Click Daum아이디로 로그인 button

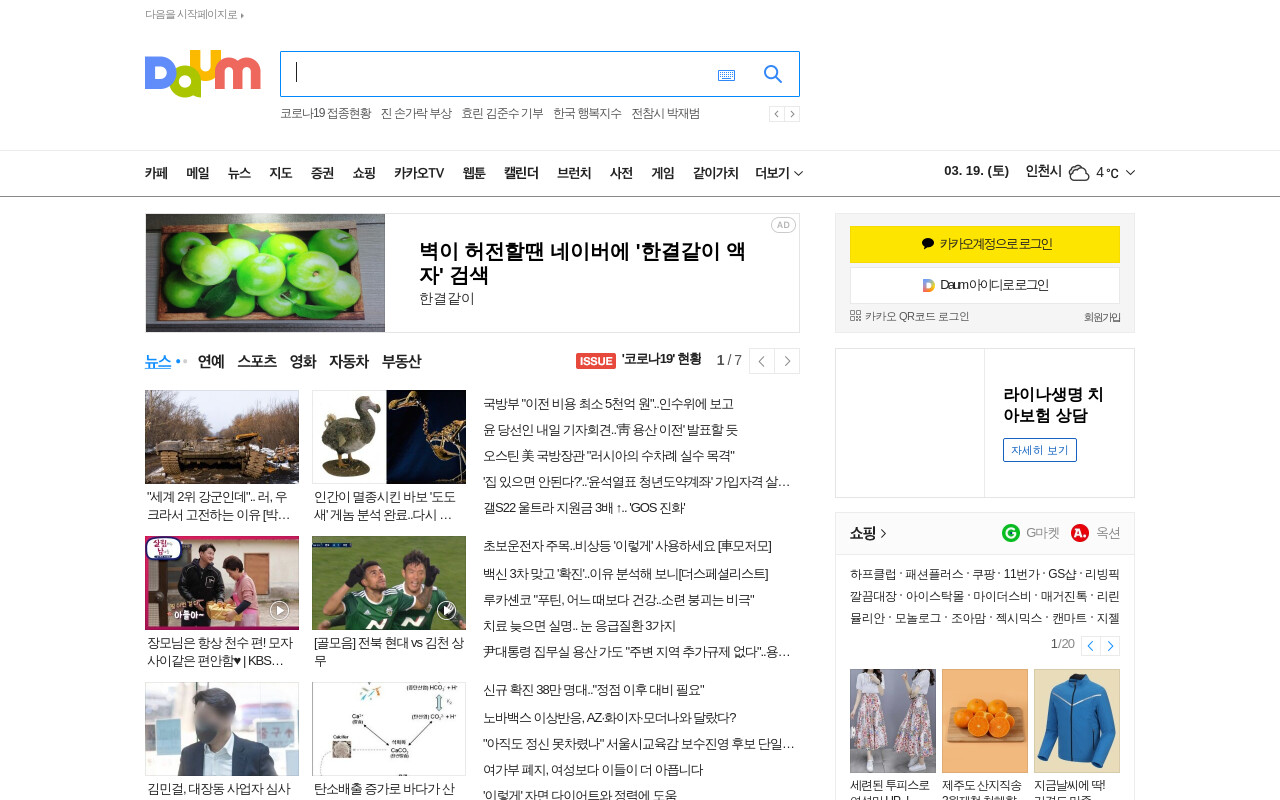pyautogui.click(x=985, y=285)
